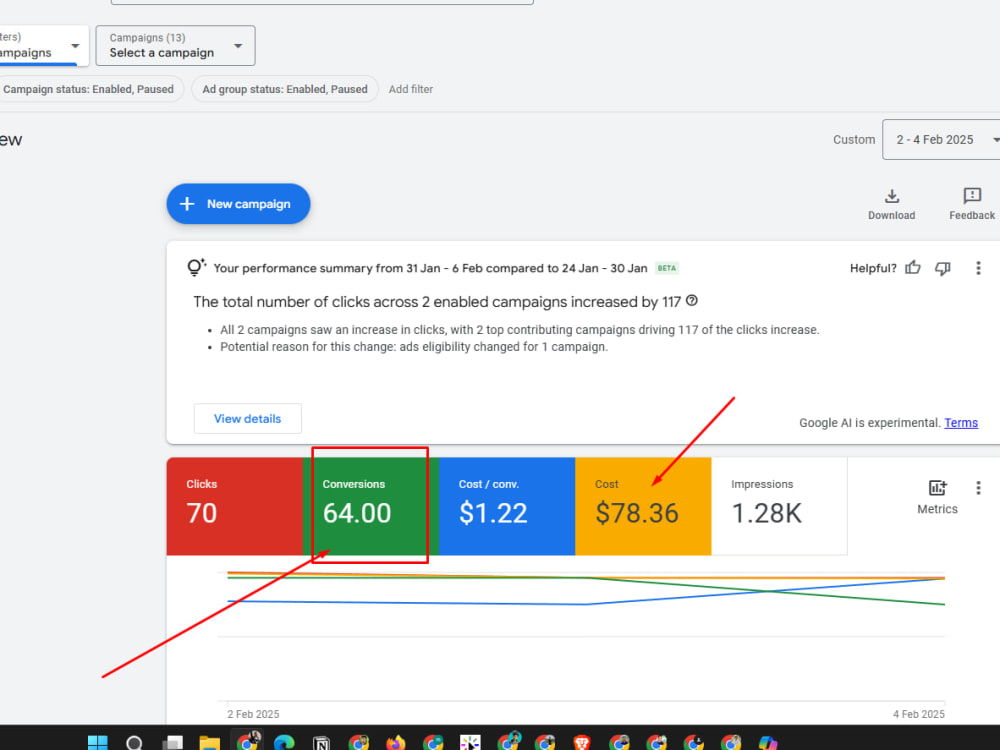Open the Windows Start menu
The width and height of the screenshot is (1000, 750).
tap(98, 743)
